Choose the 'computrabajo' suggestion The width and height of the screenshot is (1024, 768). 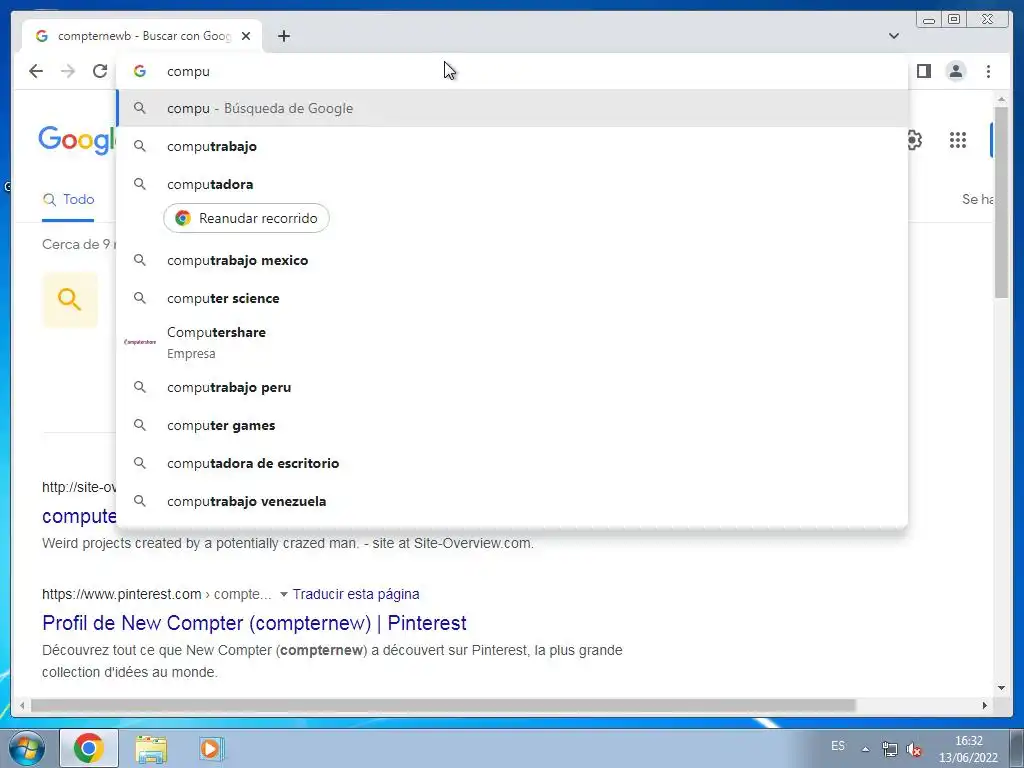512,146
